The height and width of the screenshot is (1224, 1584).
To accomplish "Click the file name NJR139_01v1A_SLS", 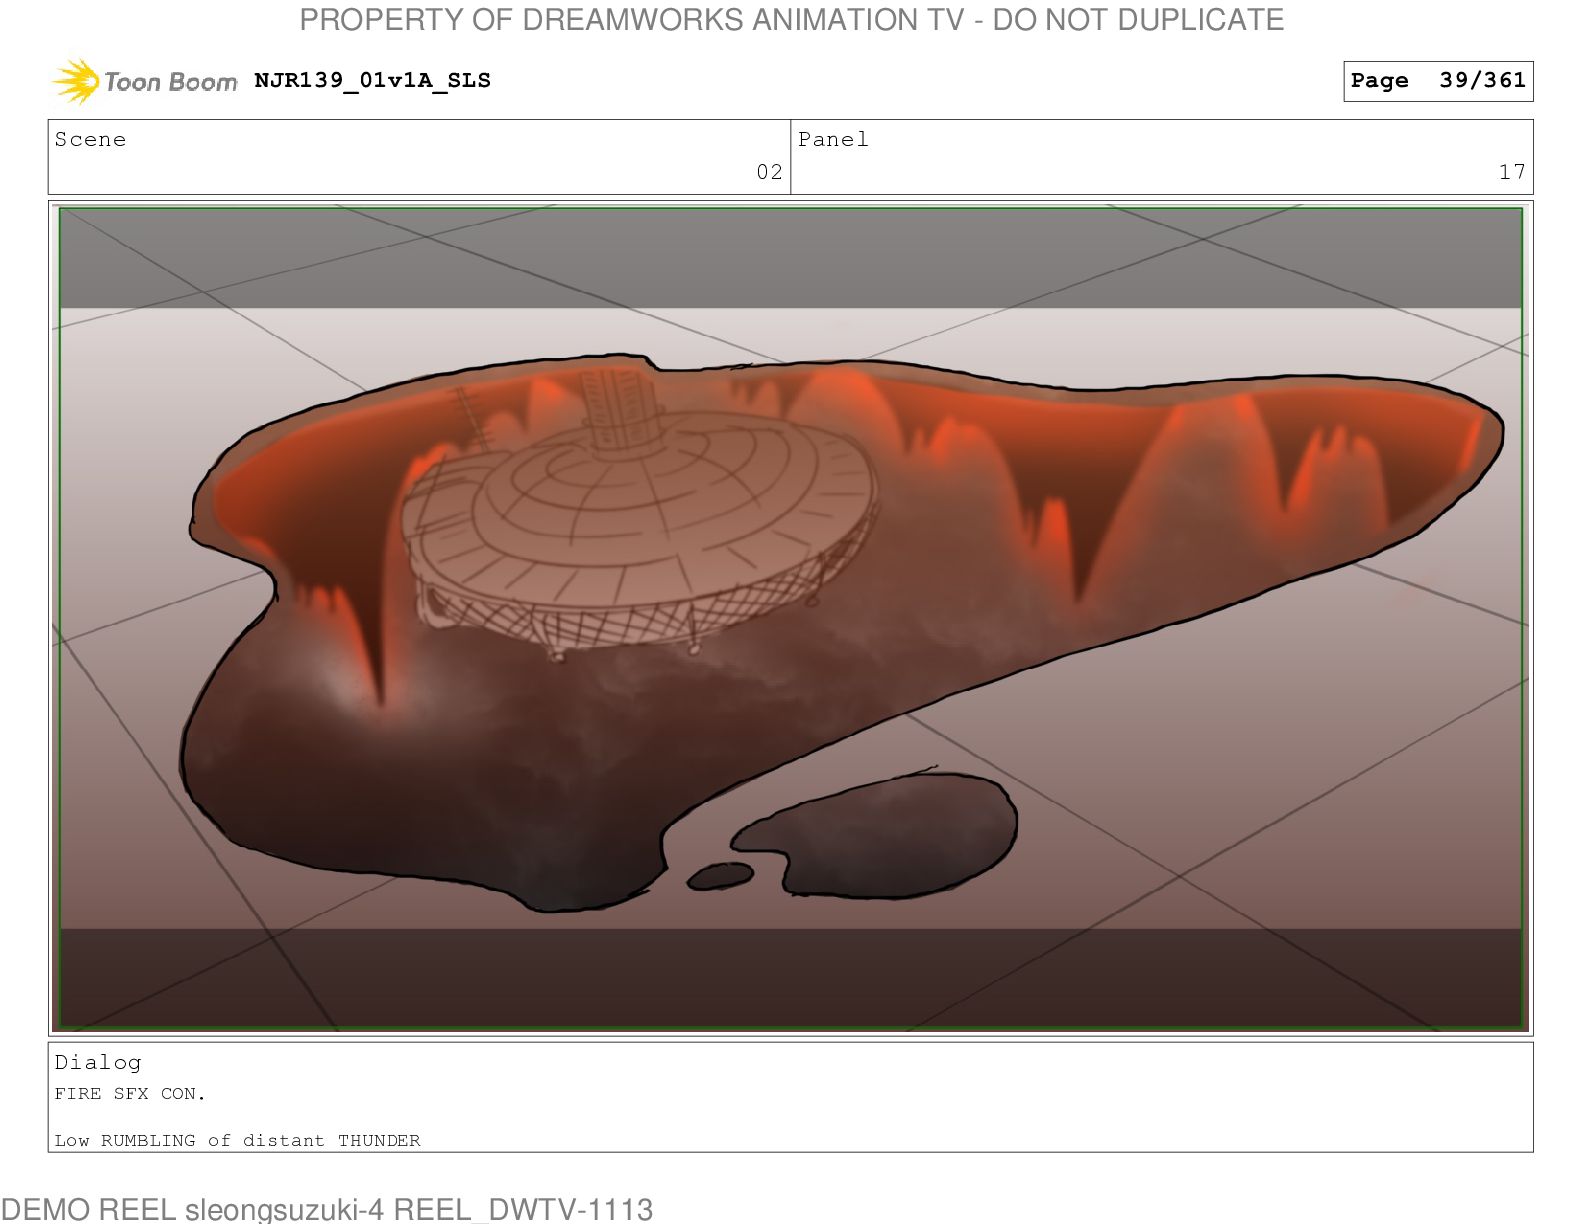I will pos(373,81).
